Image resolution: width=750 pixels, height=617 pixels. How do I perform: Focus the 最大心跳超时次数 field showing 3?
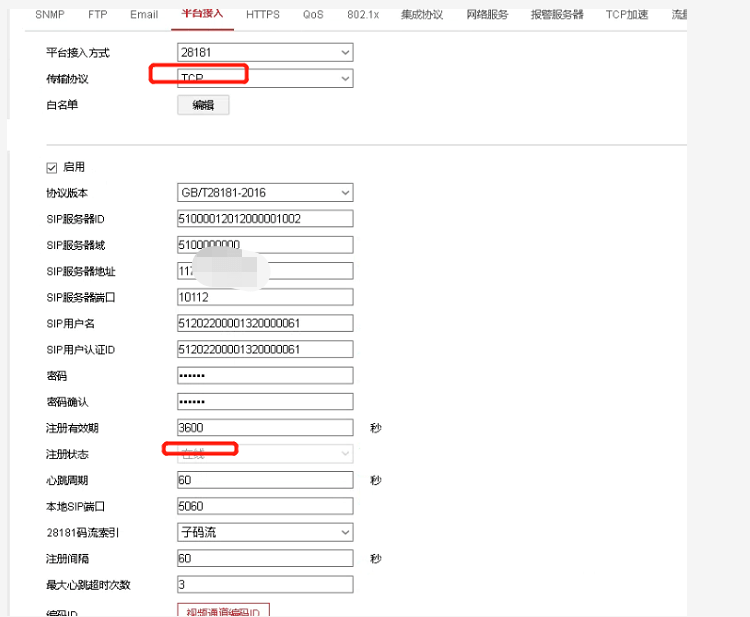[x=265, y=584]
